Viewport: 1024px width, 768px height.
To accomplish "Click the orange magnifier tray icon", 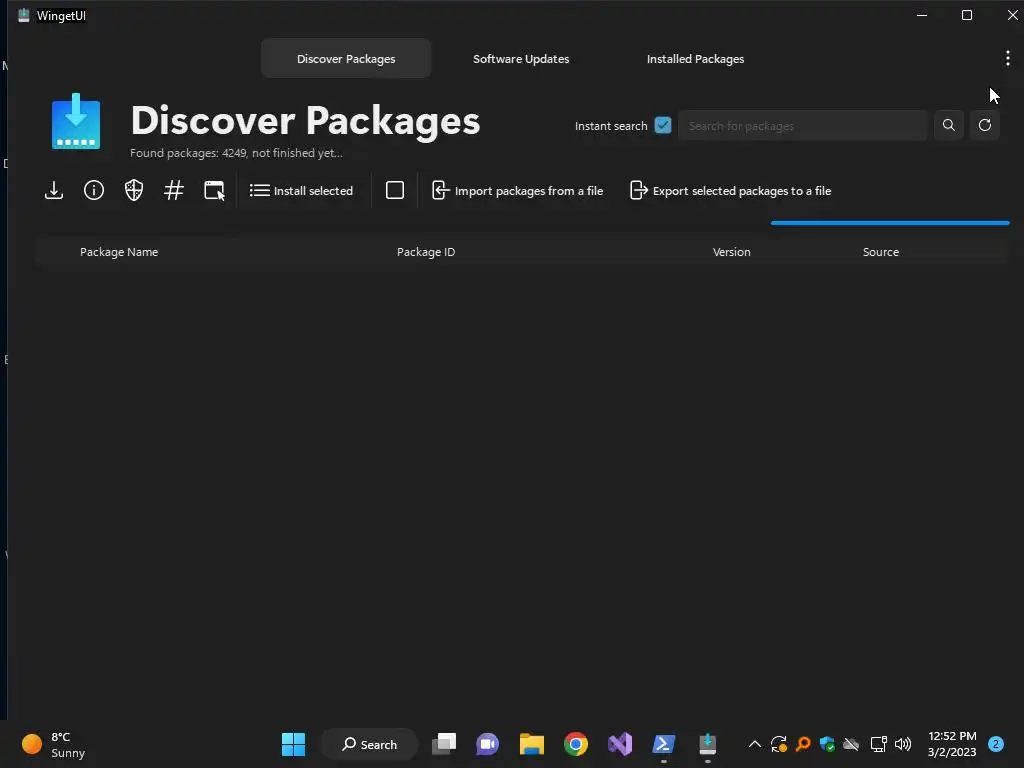I will click(803, 744).
